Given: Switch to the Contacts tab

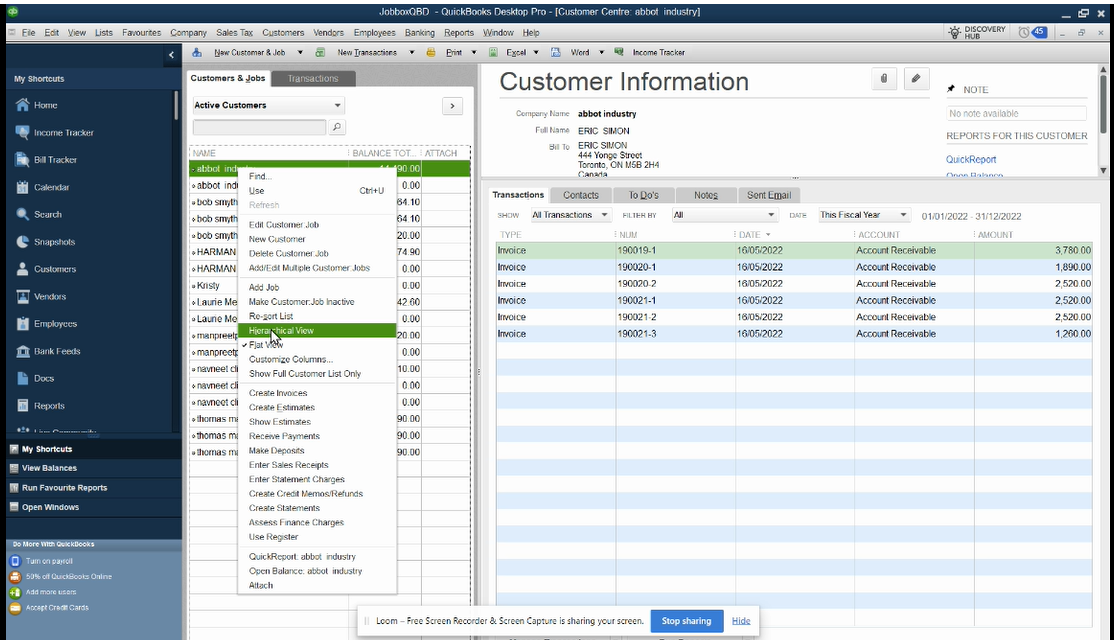Looking at the screenshot, I should coord(580,195).
